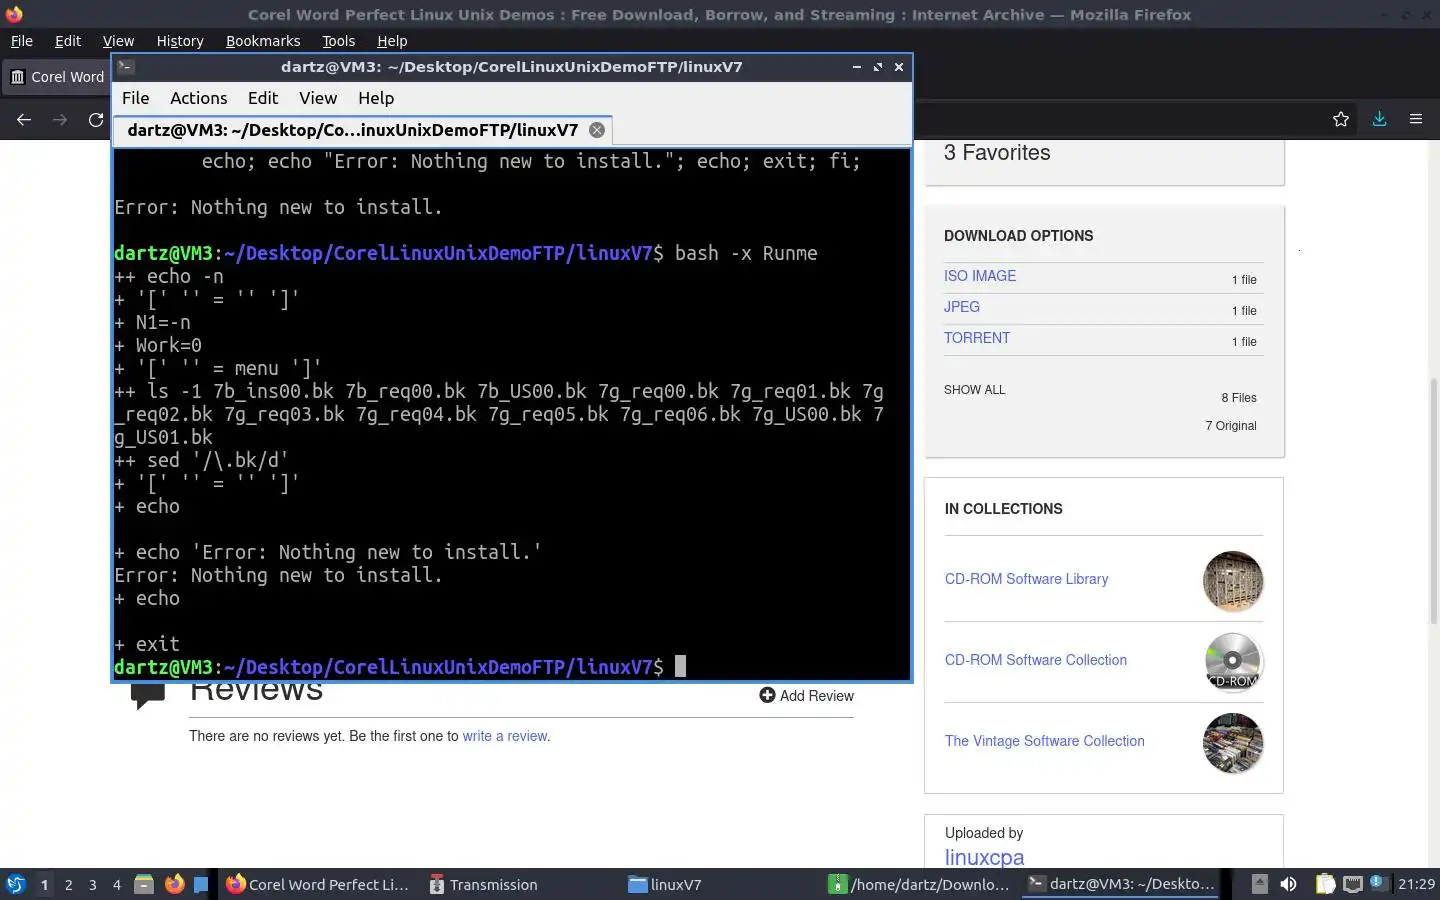Screen dimensions: 1440x900
Task: Open Firefox downloads panel
Action: [x=1379, y=119]
